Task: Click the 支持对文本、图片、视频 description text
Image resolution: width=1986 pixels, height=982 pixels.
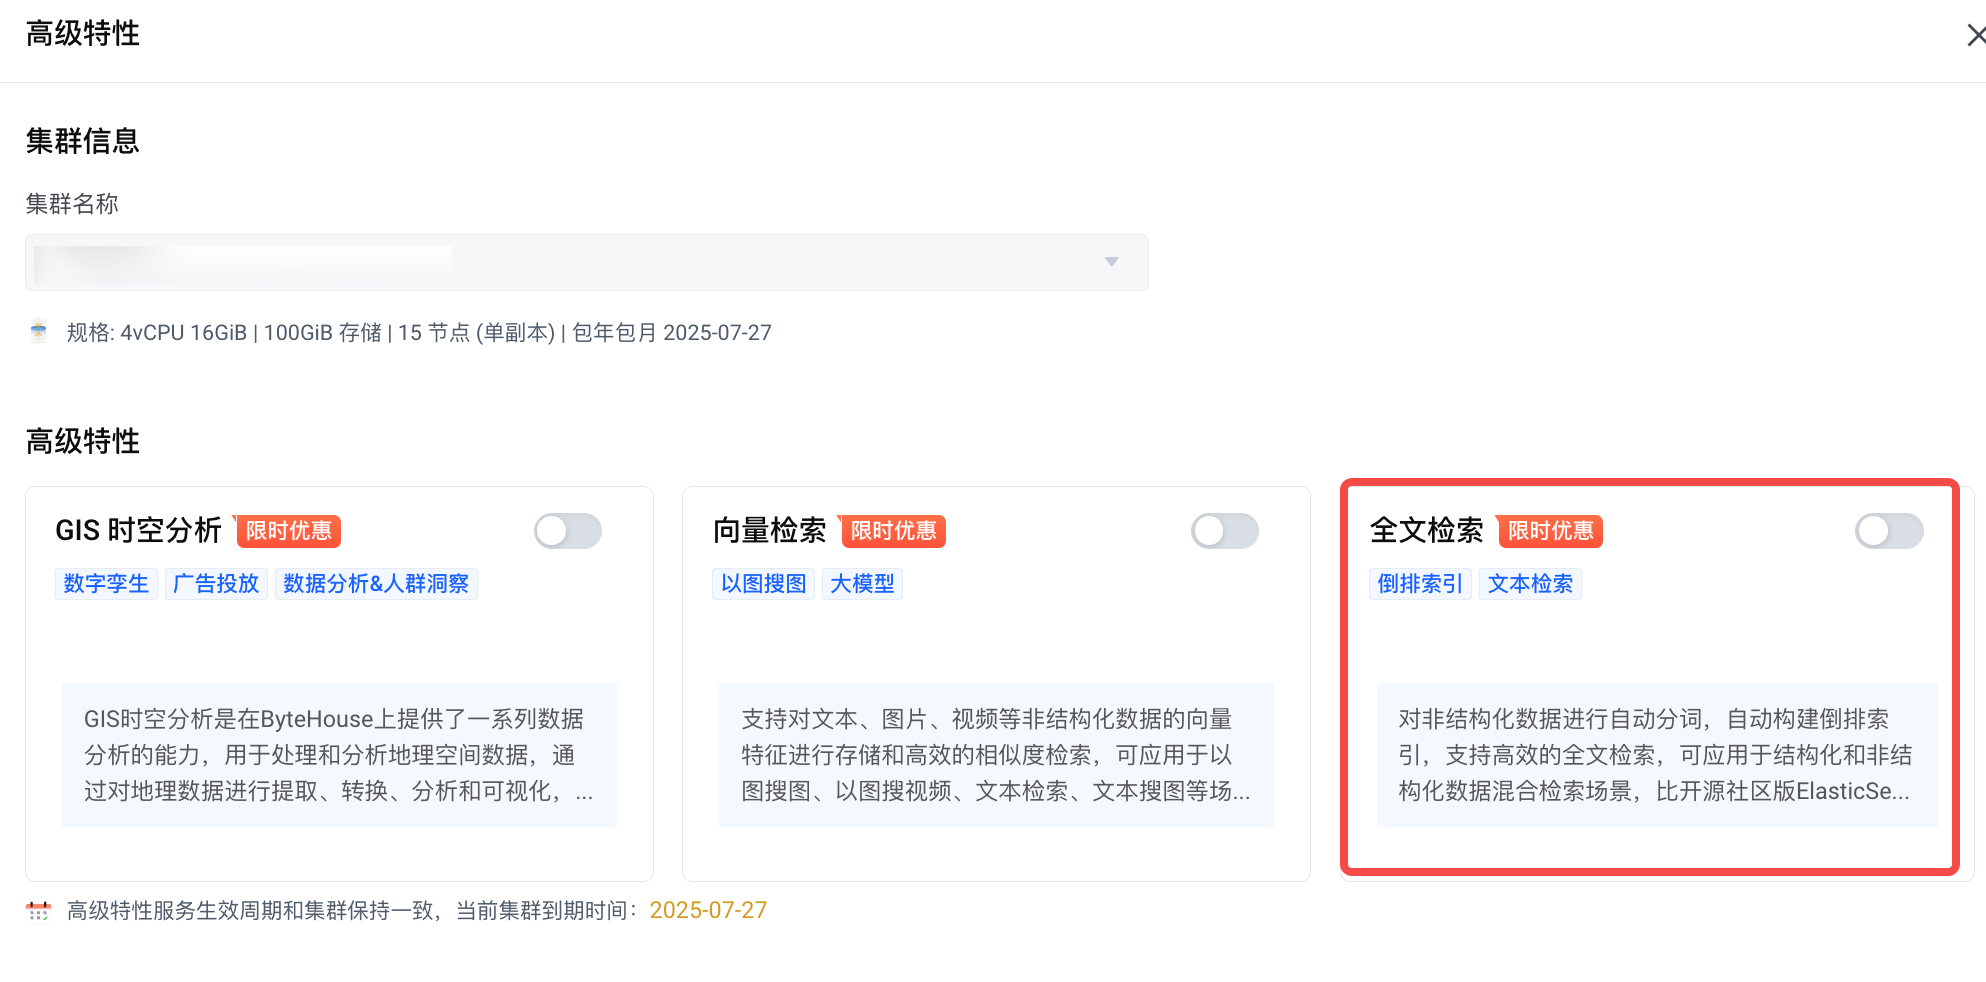Action: 996,755
